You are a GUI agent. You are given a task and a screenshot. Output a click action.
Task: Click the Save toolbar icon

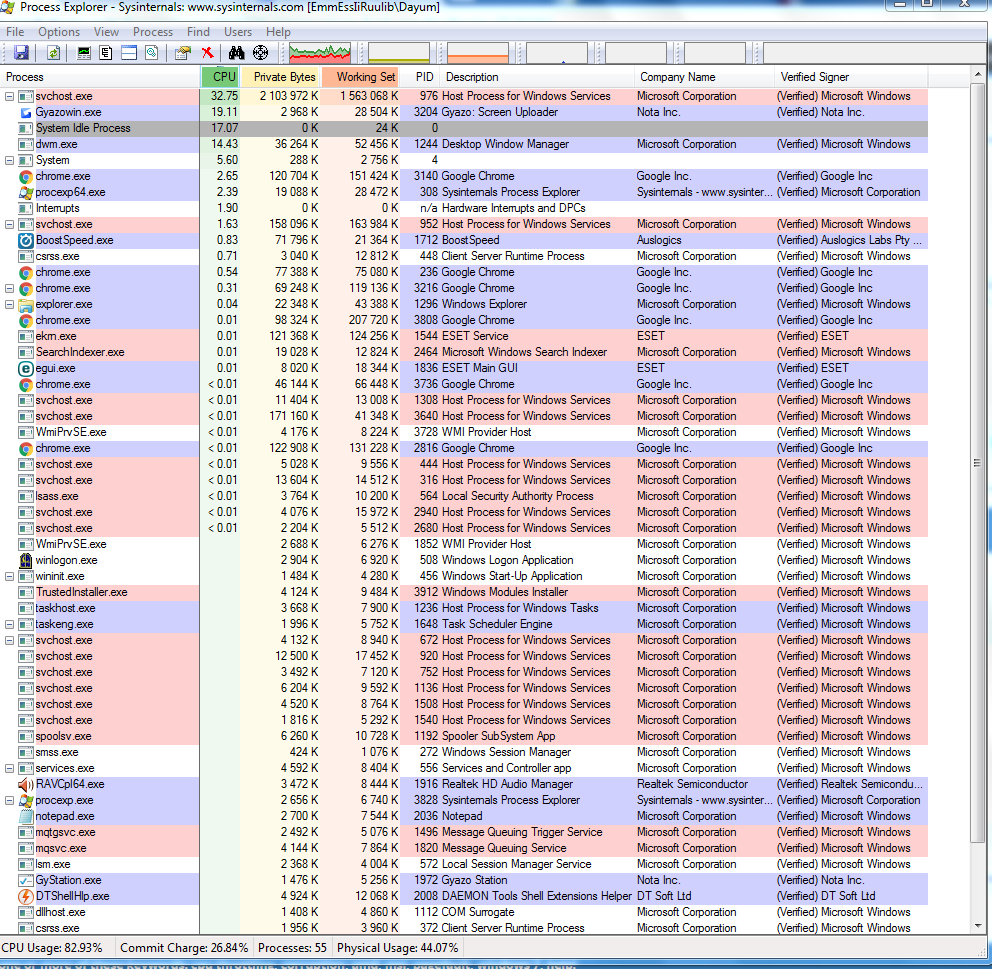22,53
